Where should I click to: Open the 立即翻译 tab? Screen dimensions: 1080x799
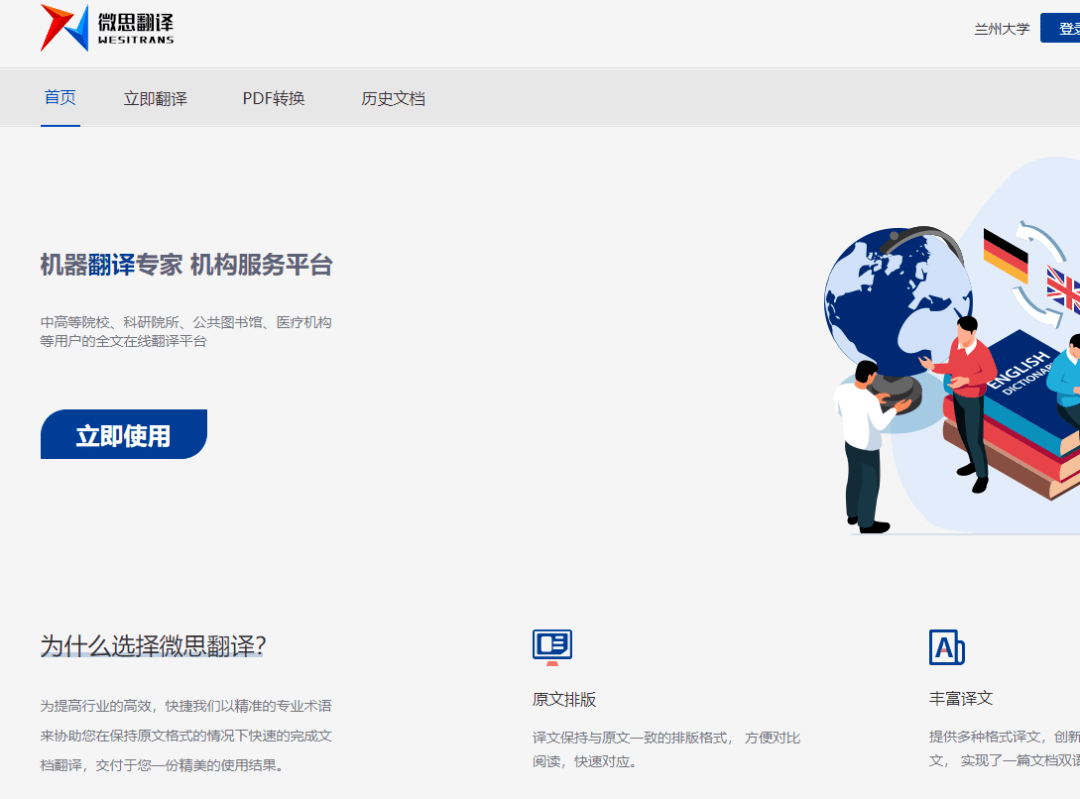155,99
